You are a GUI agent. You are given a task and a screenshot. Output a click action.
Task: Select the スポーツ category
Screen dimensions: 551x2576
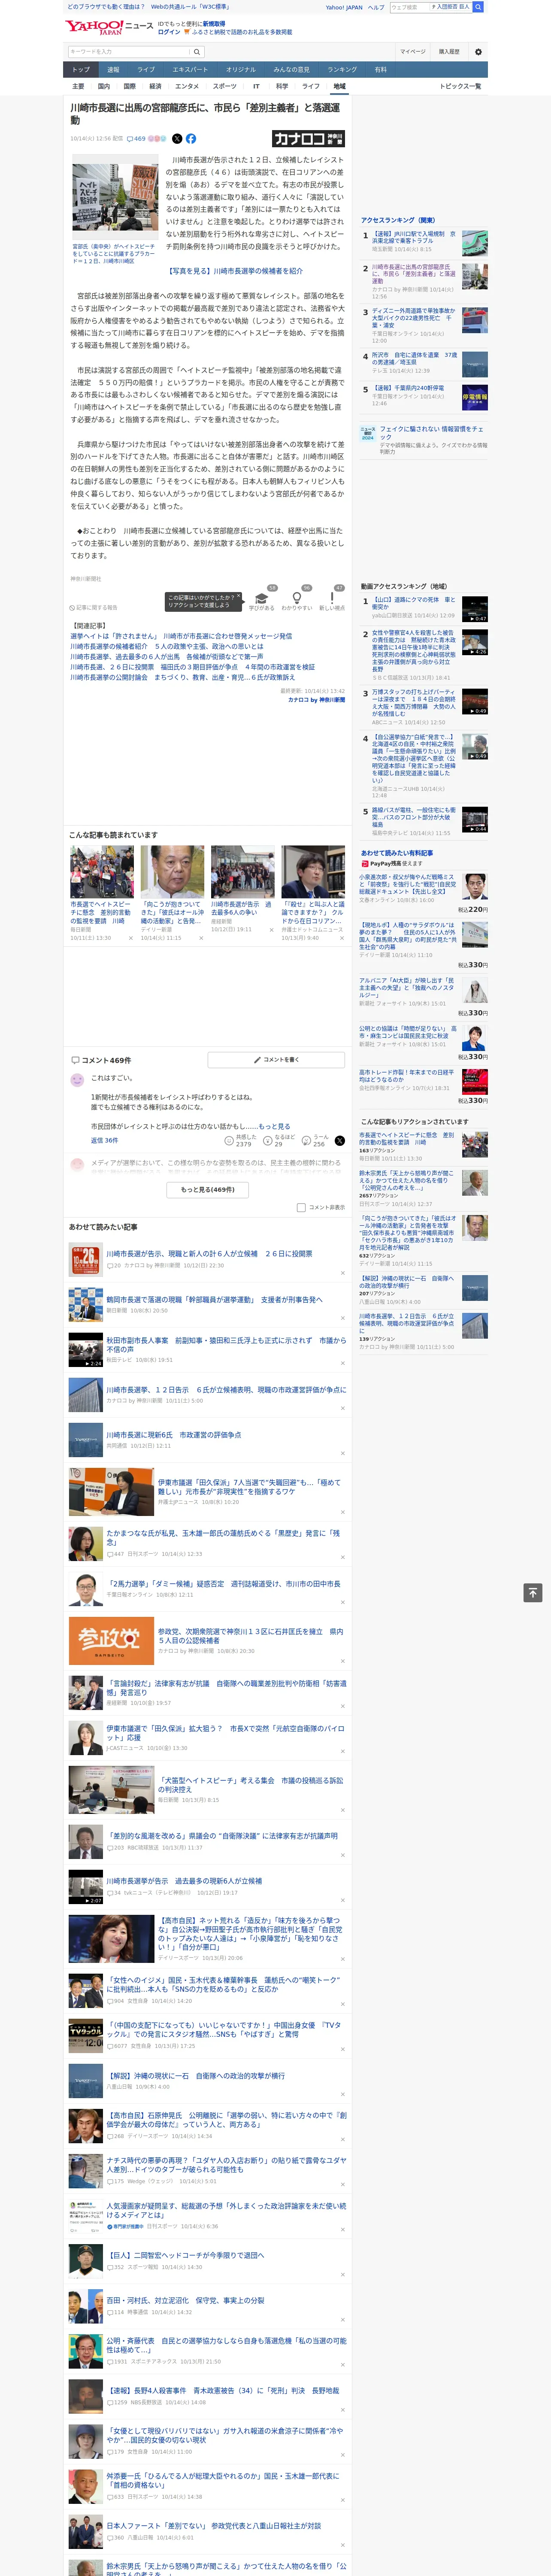point(224,86)
